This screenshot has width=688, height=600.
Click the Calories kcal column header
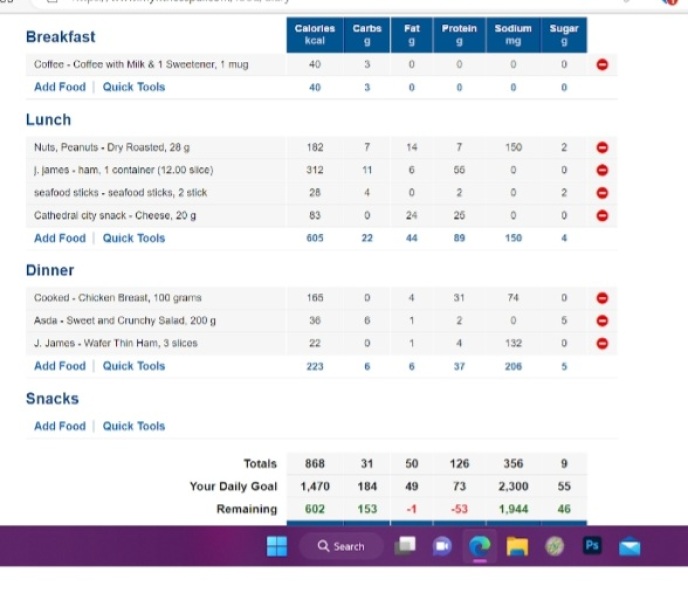click(315, 35)
